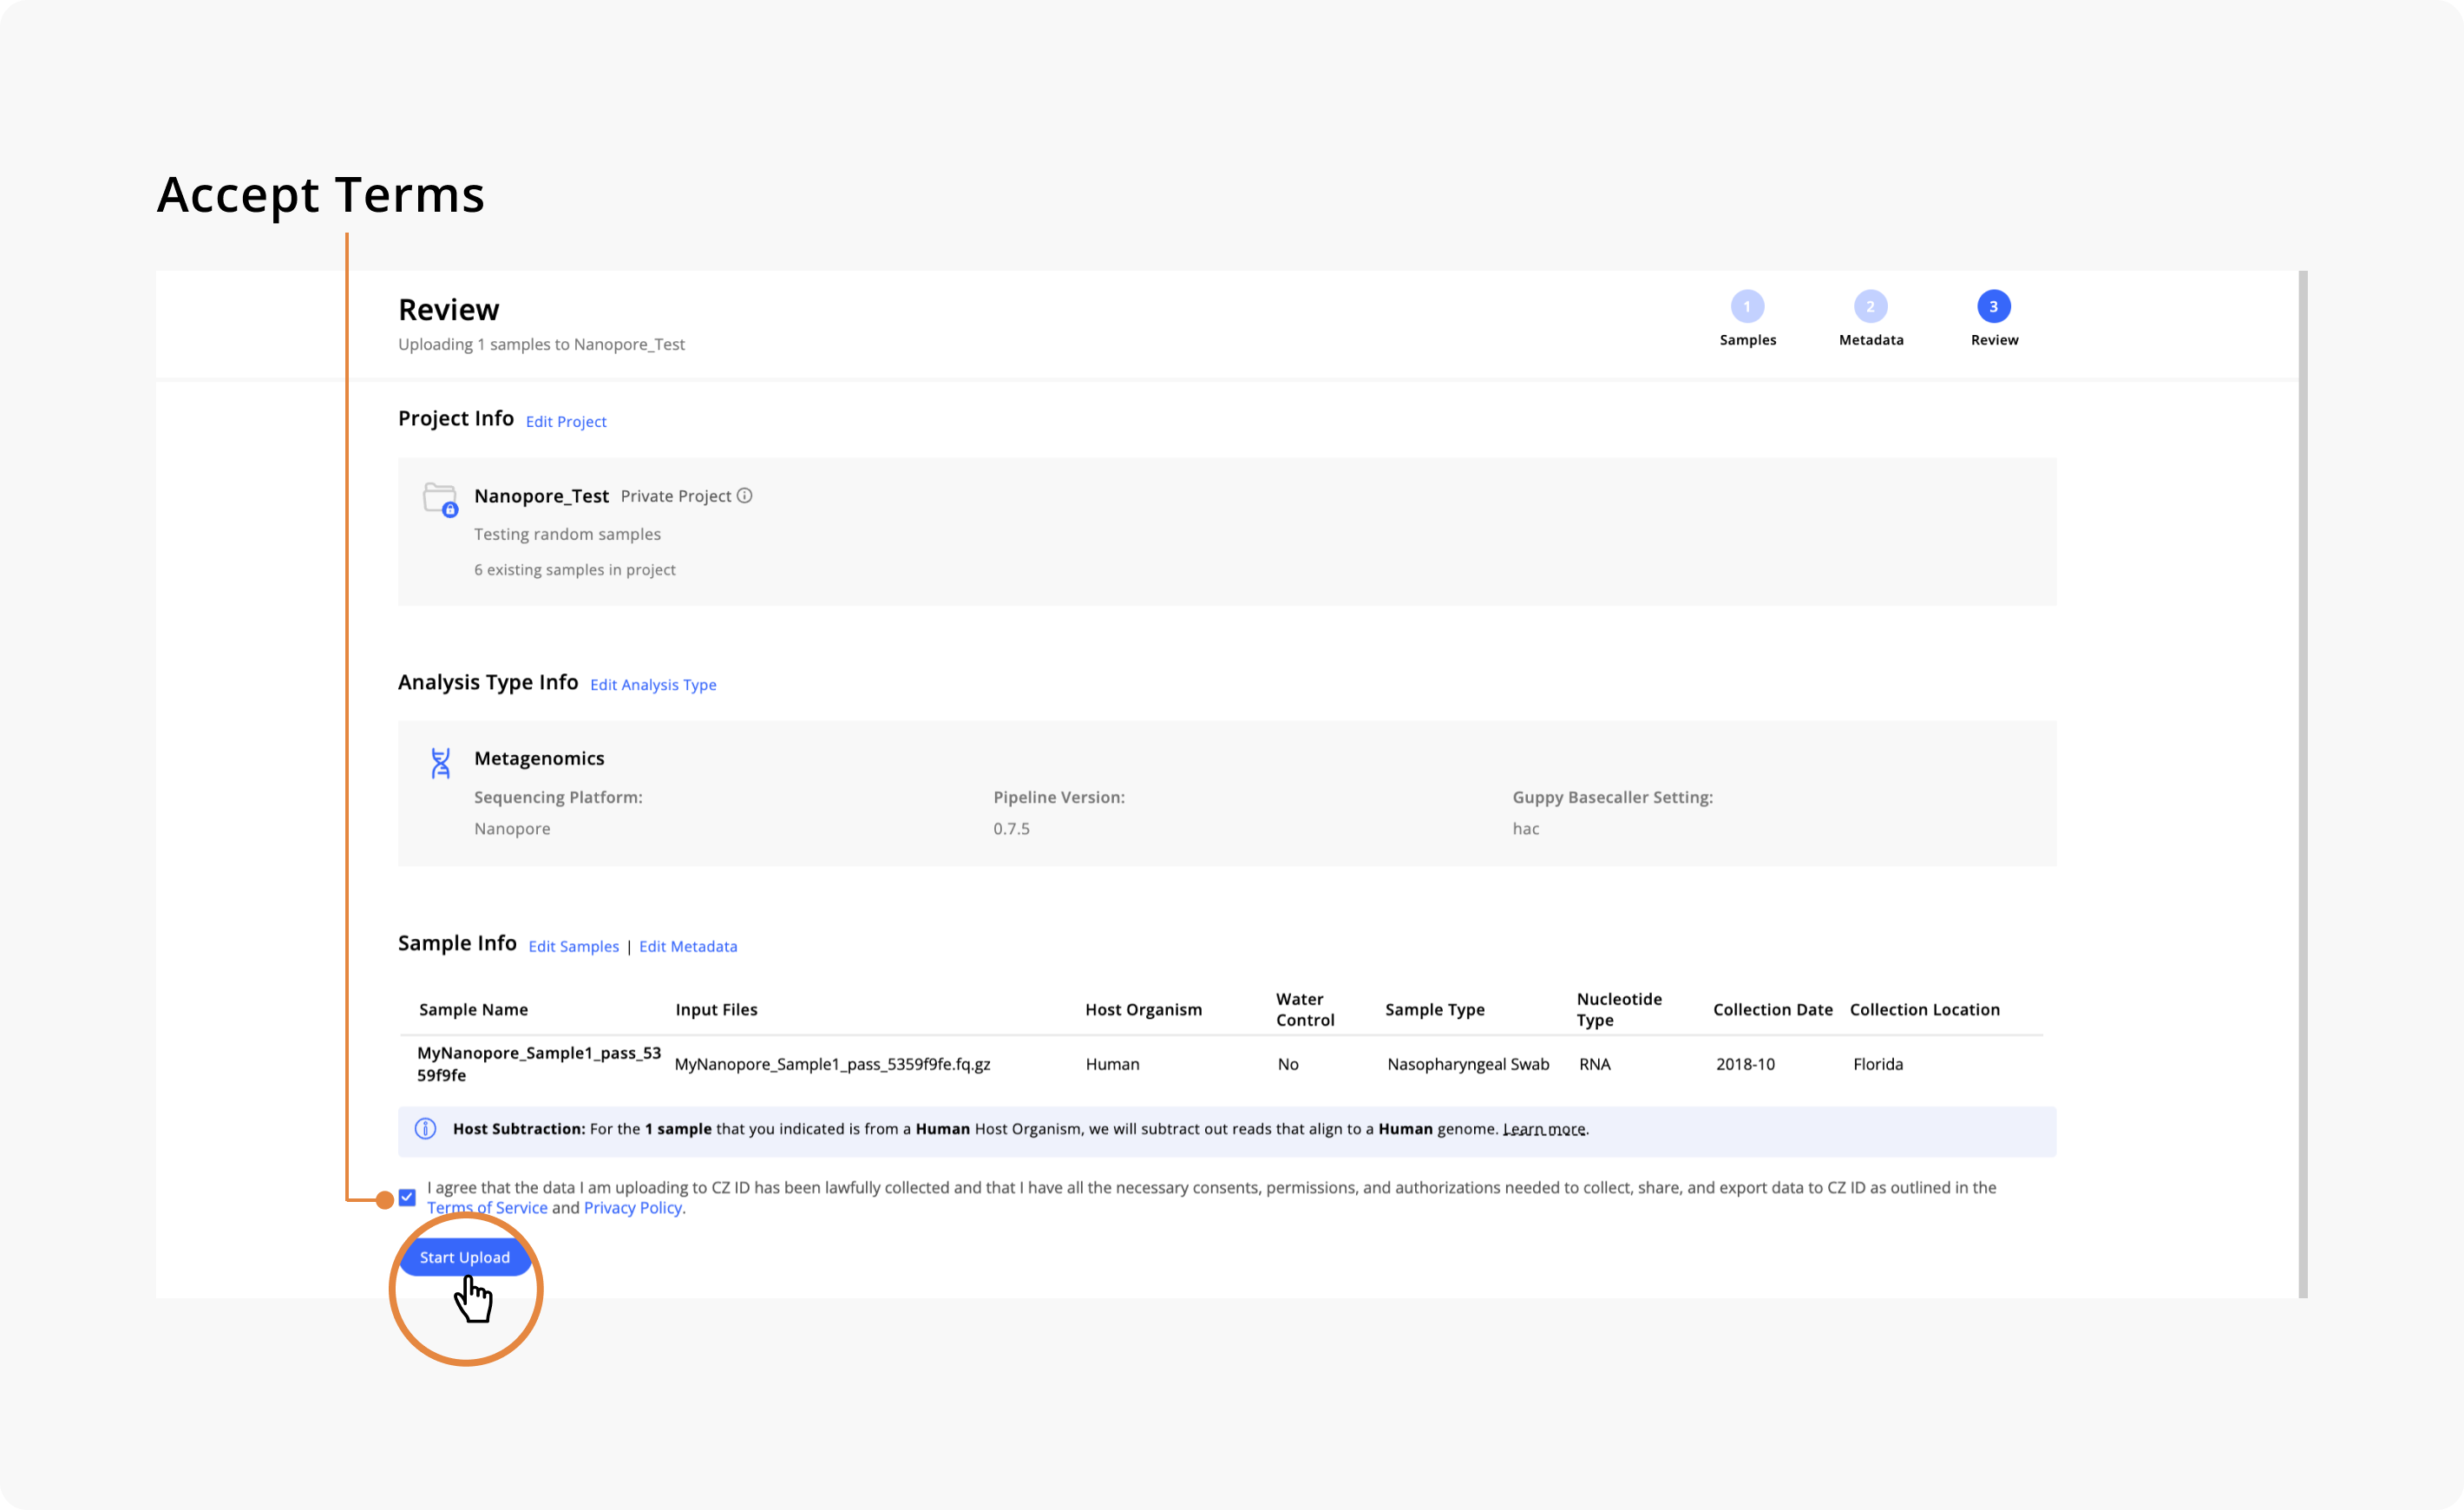Go to step 1 Samples circle
The height and width of the screenshot is (1510, 2464).
pos(1747,307)
